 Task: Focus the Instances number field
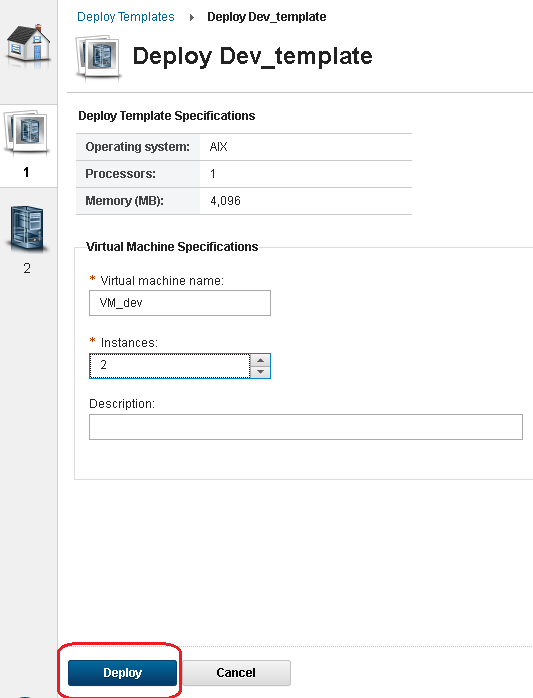(x=170, y=365)
